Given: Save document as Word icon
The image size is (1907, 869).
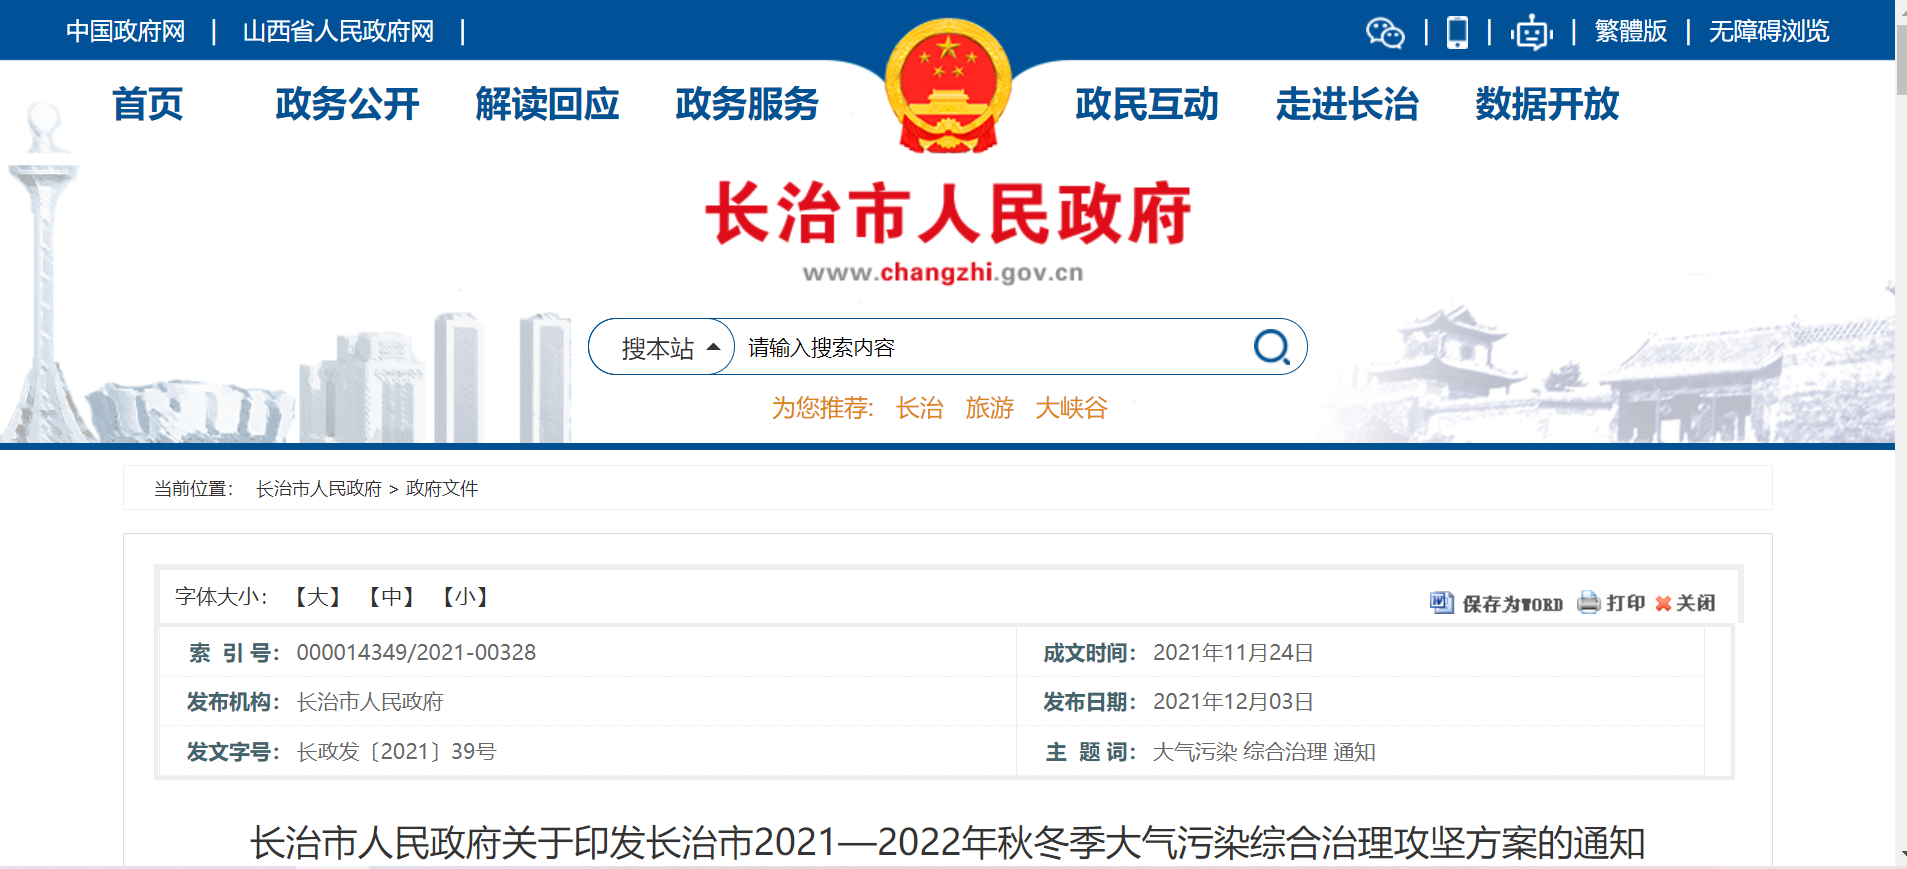Looking at the screenshot, I should click(1441, 602).
